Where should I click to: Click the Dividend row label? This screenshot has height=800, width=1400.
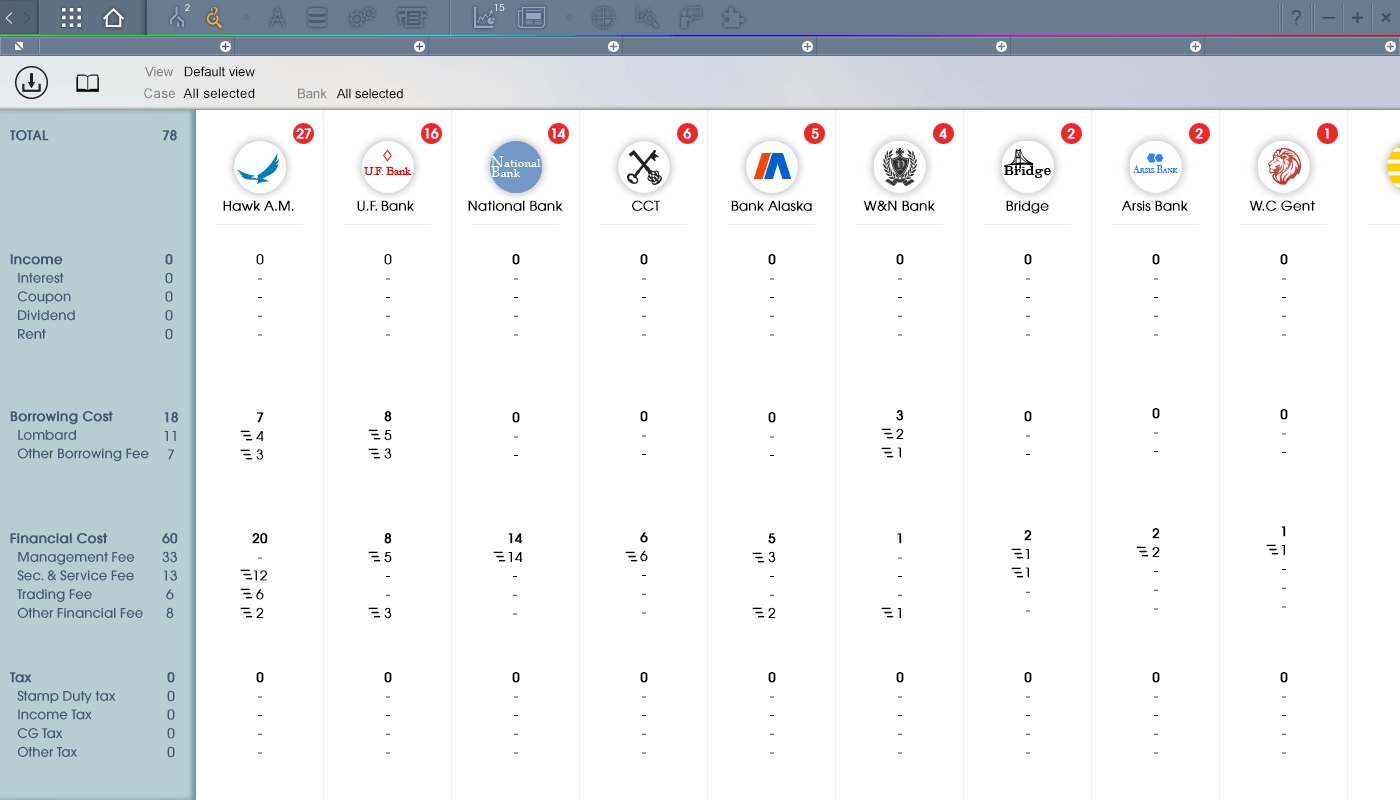pos(46,316)
